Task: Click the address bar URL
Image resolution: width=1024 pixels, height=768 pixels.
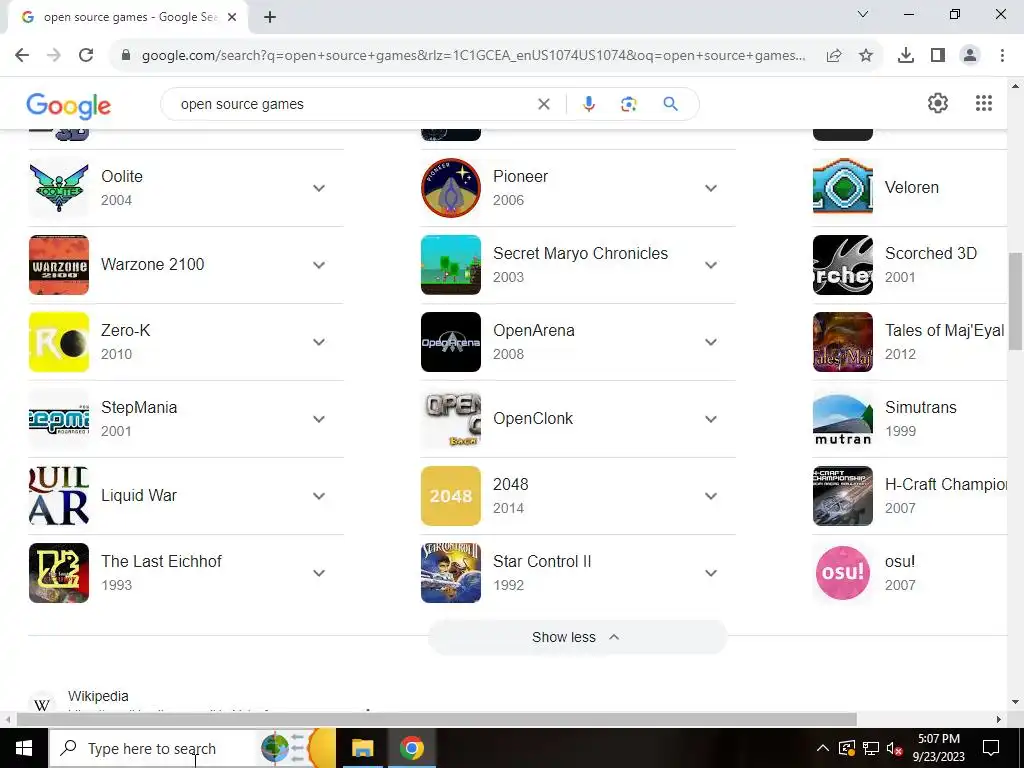Action: (x=473, y=56)
